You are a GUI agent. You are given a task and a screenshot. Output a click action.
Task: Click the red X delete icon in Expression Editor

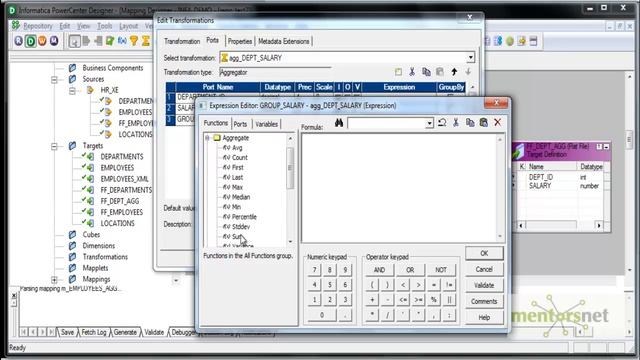[x=498, y=122]
